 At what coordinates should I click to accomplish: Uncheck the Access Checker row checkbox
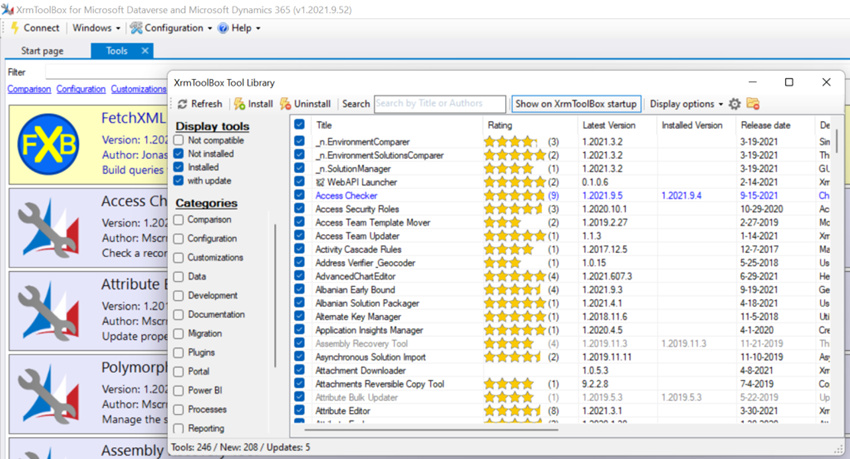(299, 195)
